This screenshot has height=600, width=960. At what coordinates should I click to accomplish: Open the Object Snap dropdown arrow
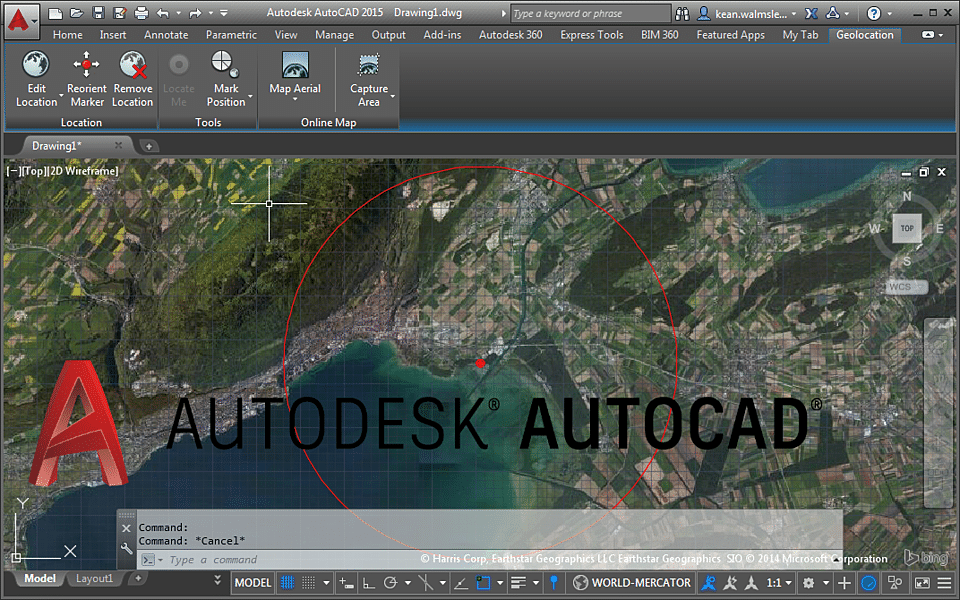[x=498, y=582]
